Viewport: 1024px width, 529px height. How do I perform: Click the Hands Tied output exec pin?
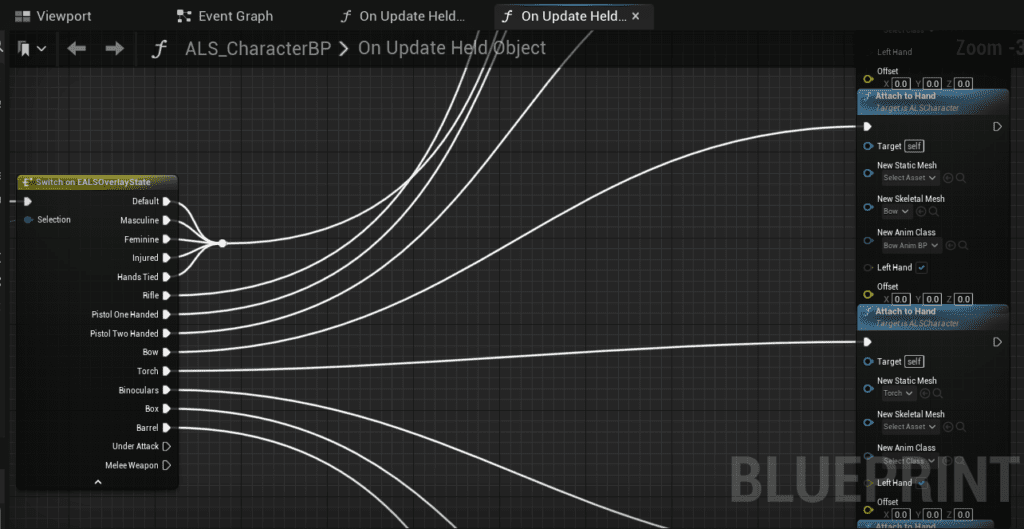167,277
